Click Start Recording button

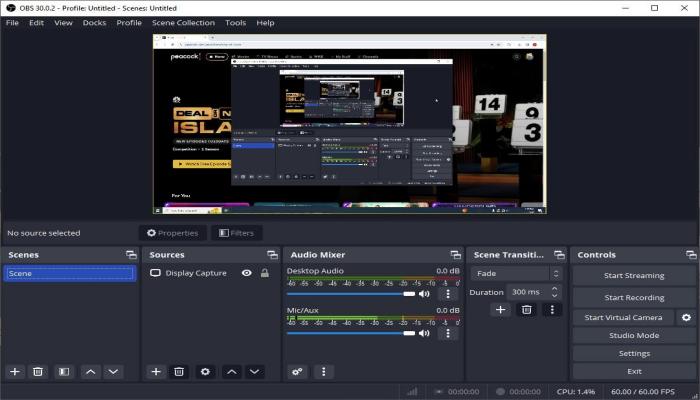pyautogui.click(x=634, y=297)
